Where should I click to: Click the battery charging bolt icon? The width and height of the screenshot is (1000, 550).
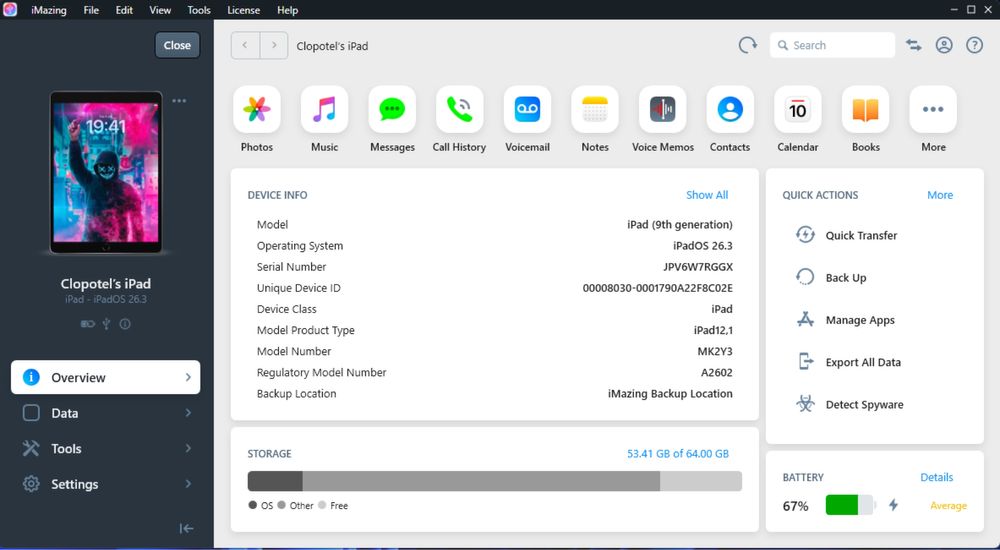coord(893,505)
